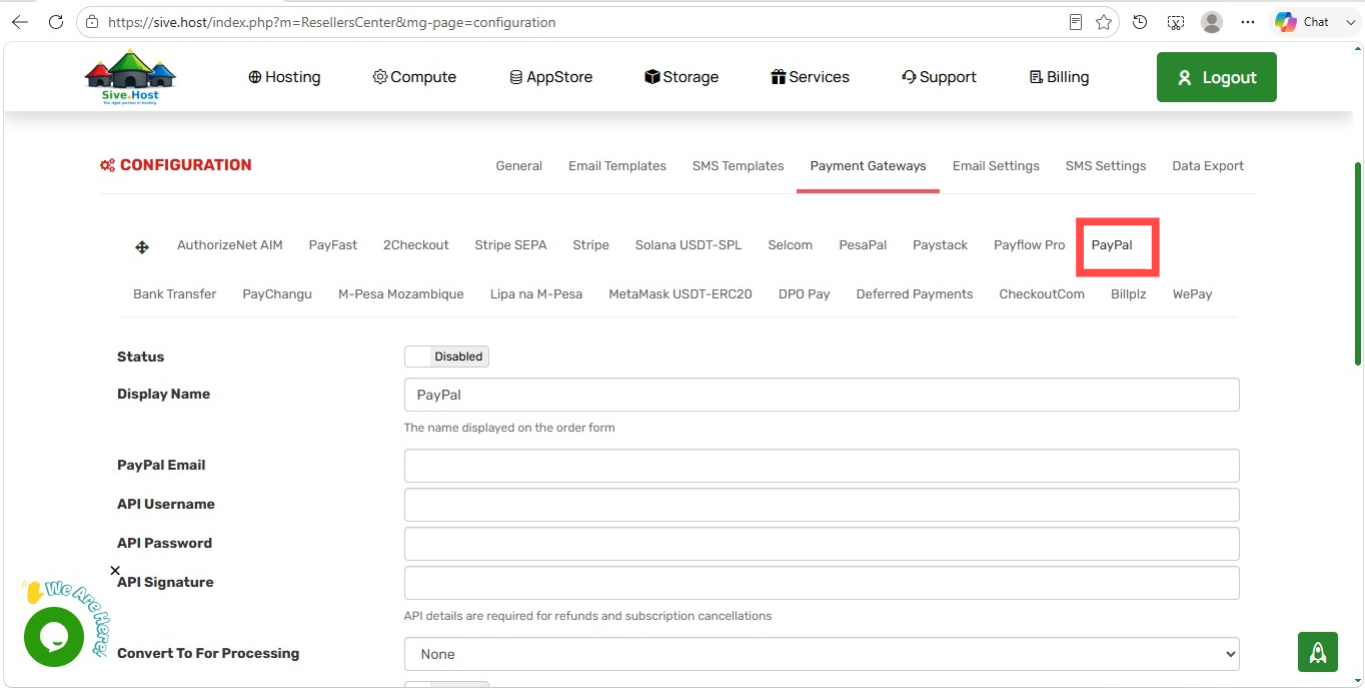This screenshot has width=1365, height=688.
Task: Switch to the SMS Settings tab
Action: coord(1106,166)
